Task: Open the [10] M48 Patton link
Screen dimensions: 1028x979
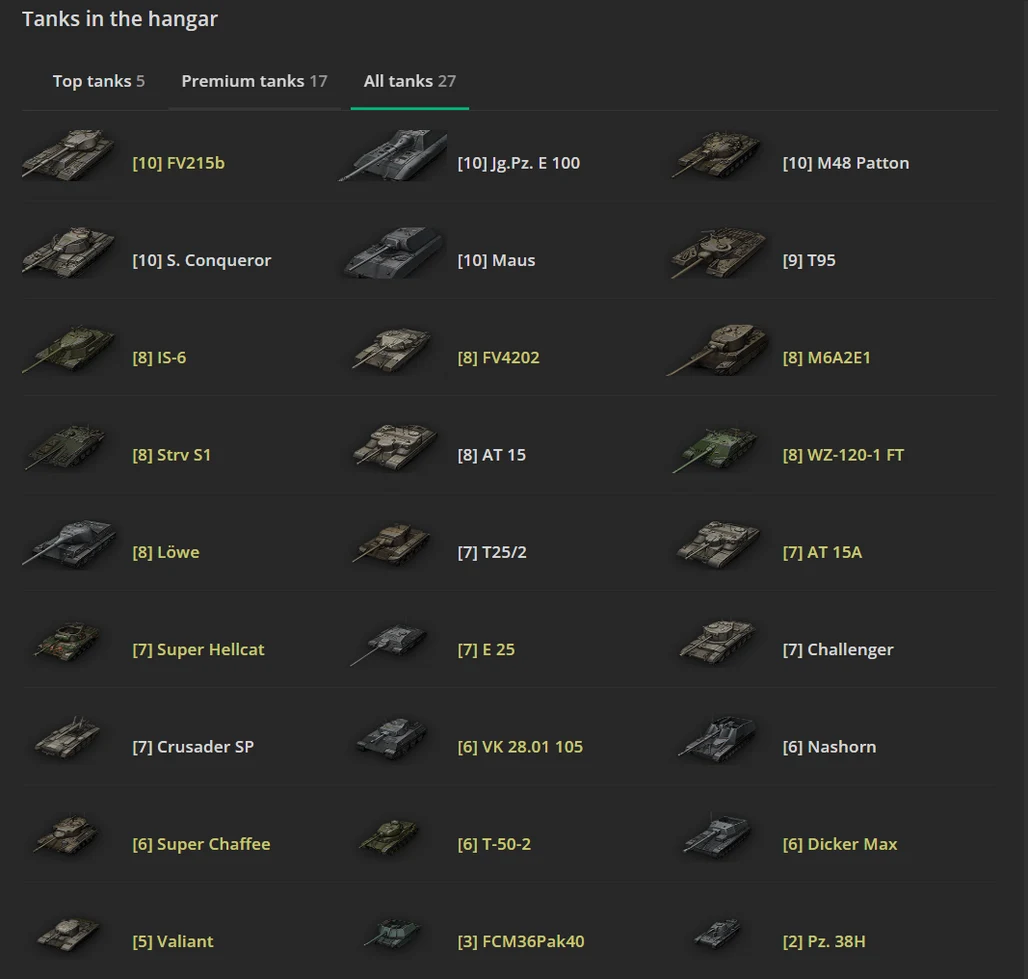Action: [846, 163]
